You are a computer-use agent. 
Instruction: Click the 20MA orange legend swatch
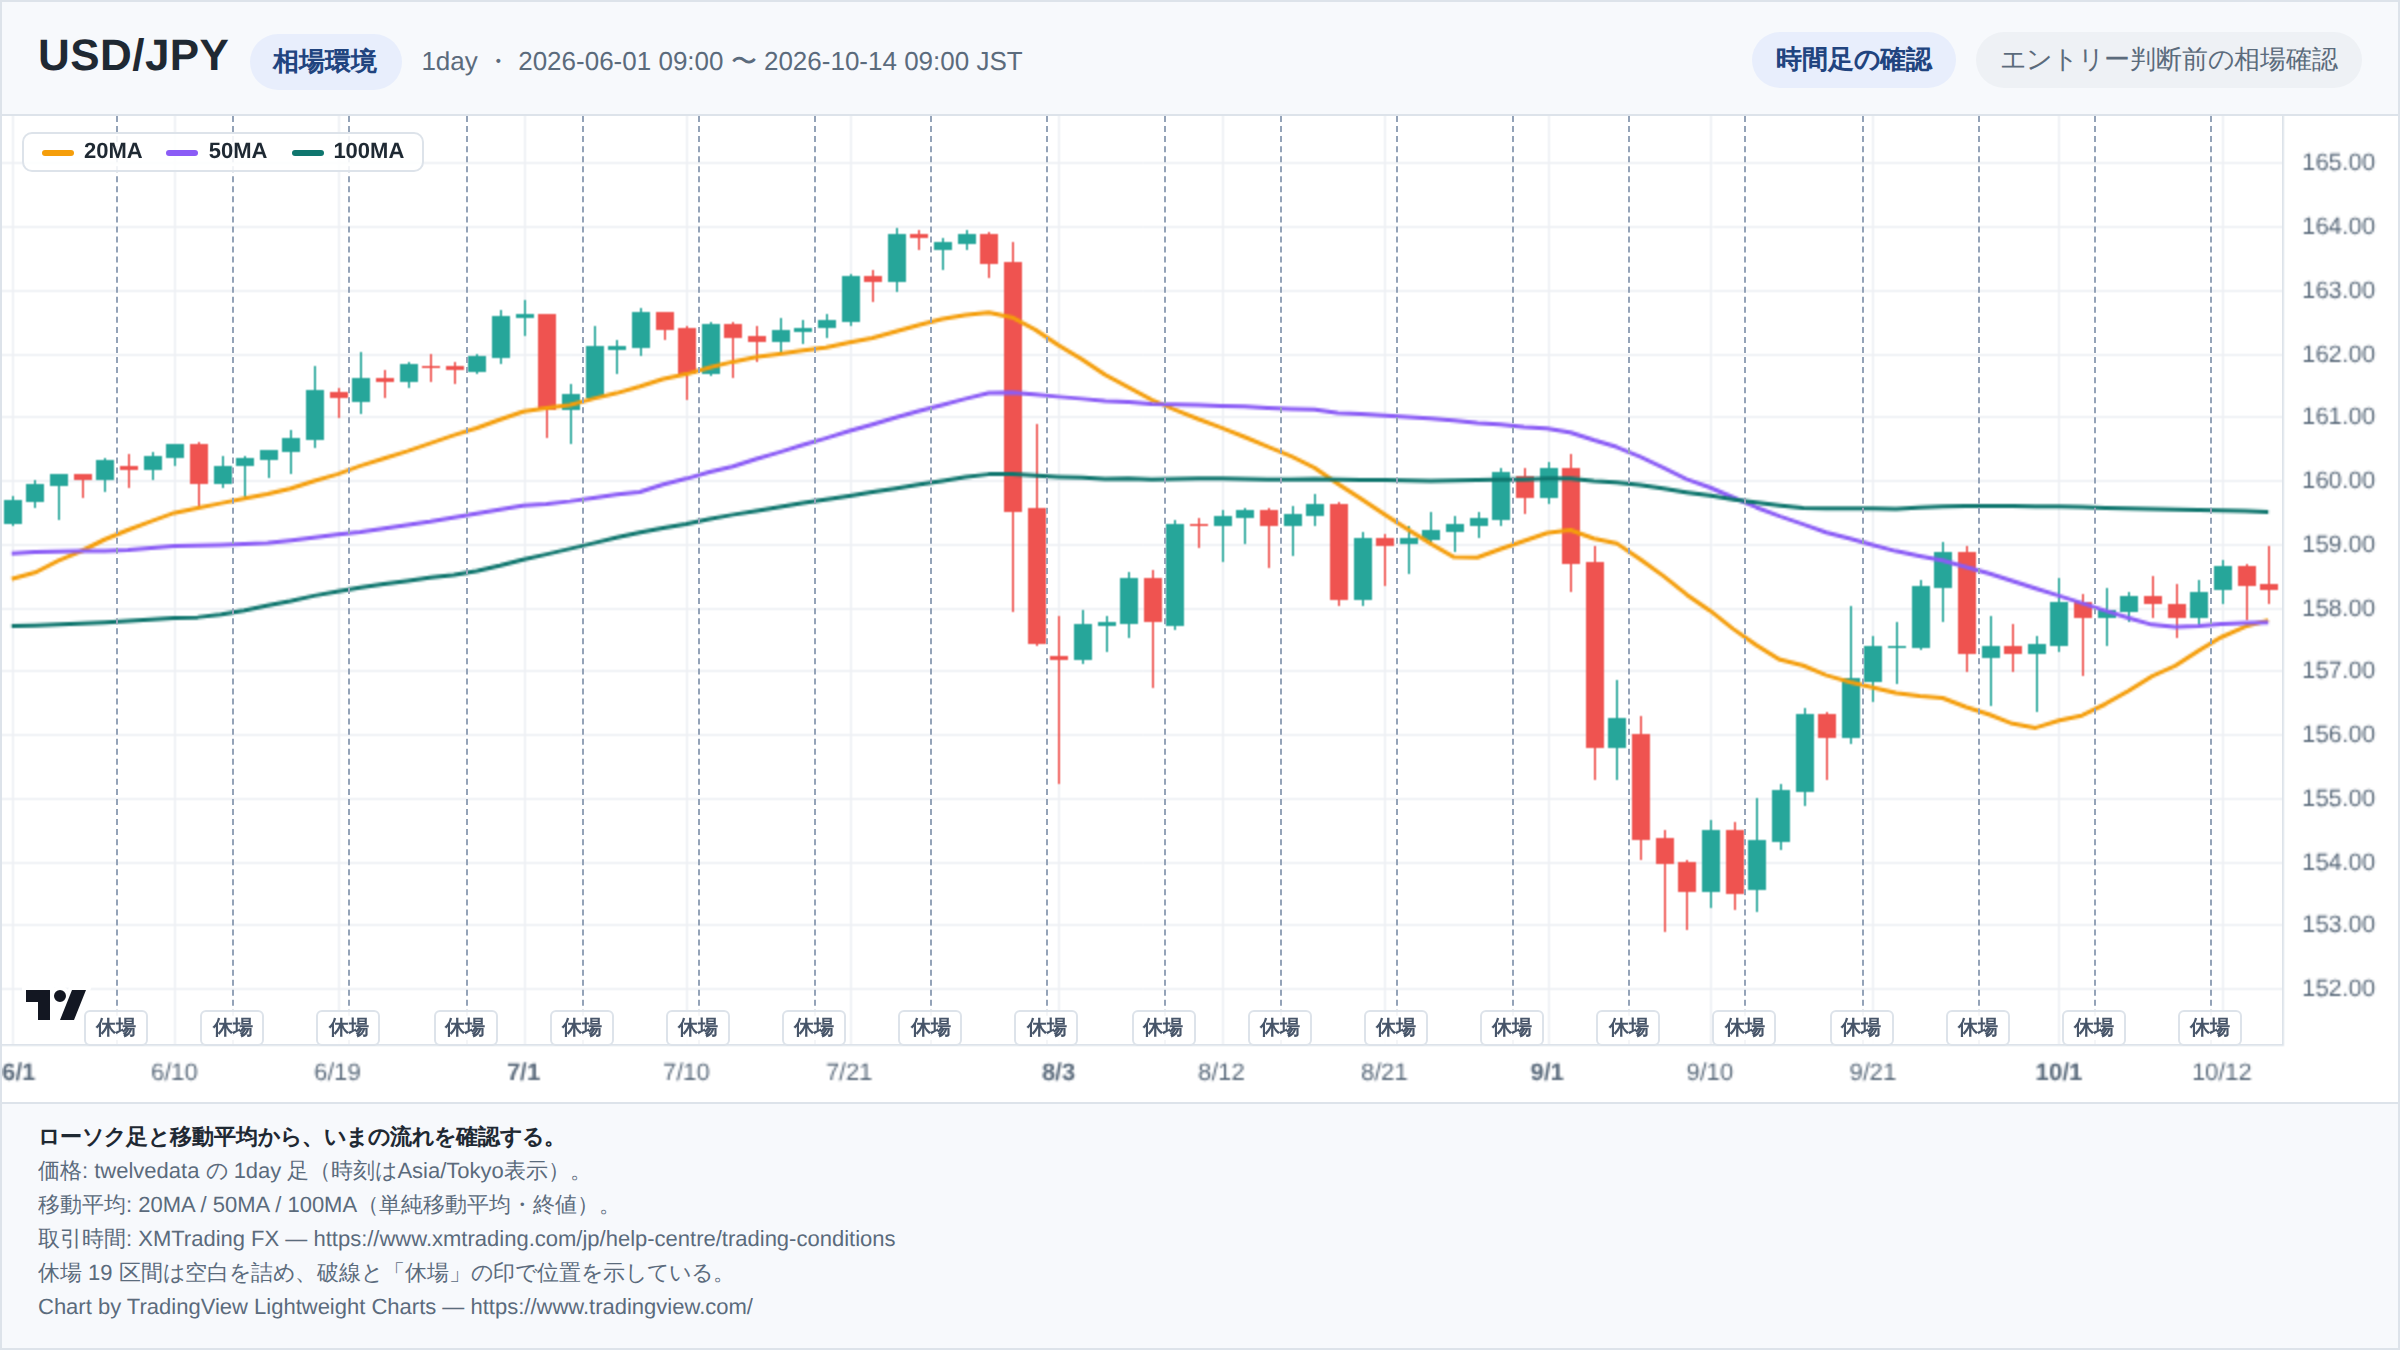(58, 152)
